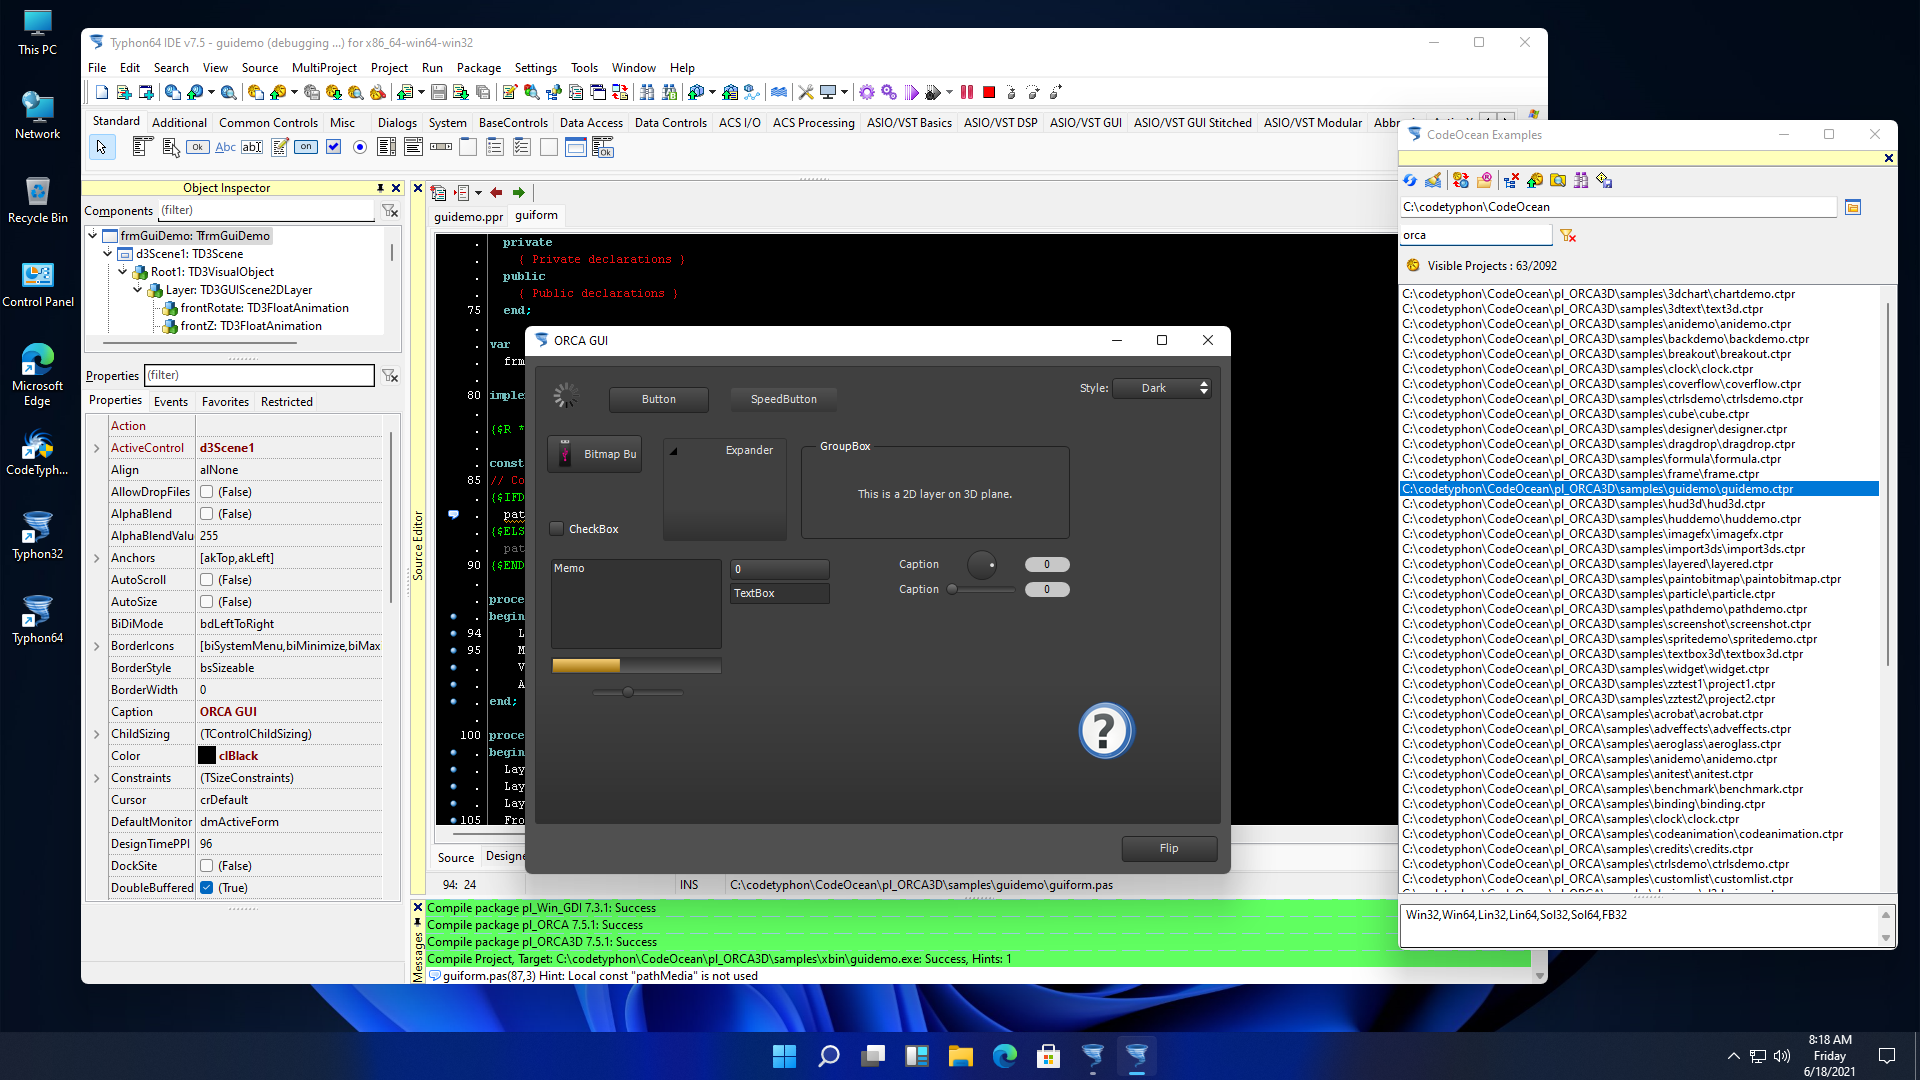Image resolution: width=1920 pixels, height=1080 pixels.
Task: Click the Source tab below the editor
Action: [x=456, y=858]
